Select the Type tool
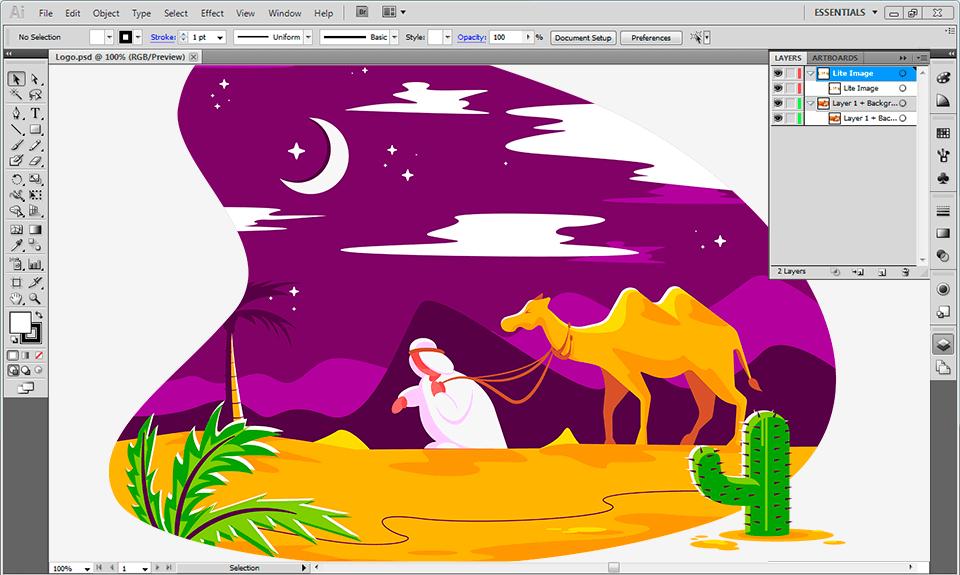Image resolution: width=960 pixels, height=575 pixels. pos(36,113)
